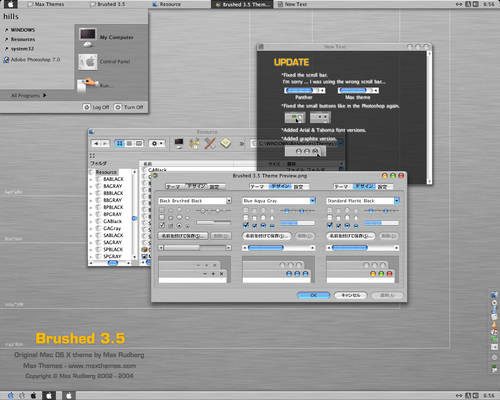Select the SABLACK folder in tree

click(113, 235)
